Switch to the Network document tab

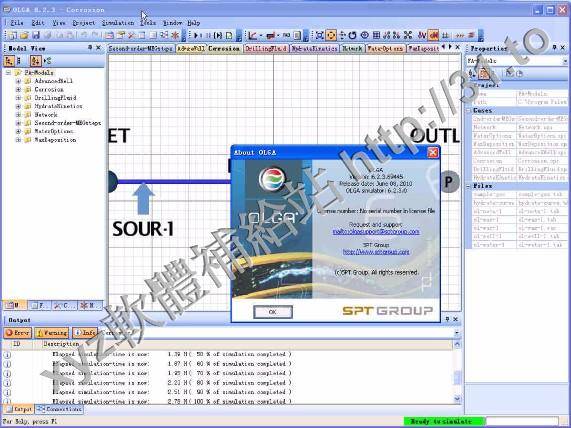pos(352,48)
